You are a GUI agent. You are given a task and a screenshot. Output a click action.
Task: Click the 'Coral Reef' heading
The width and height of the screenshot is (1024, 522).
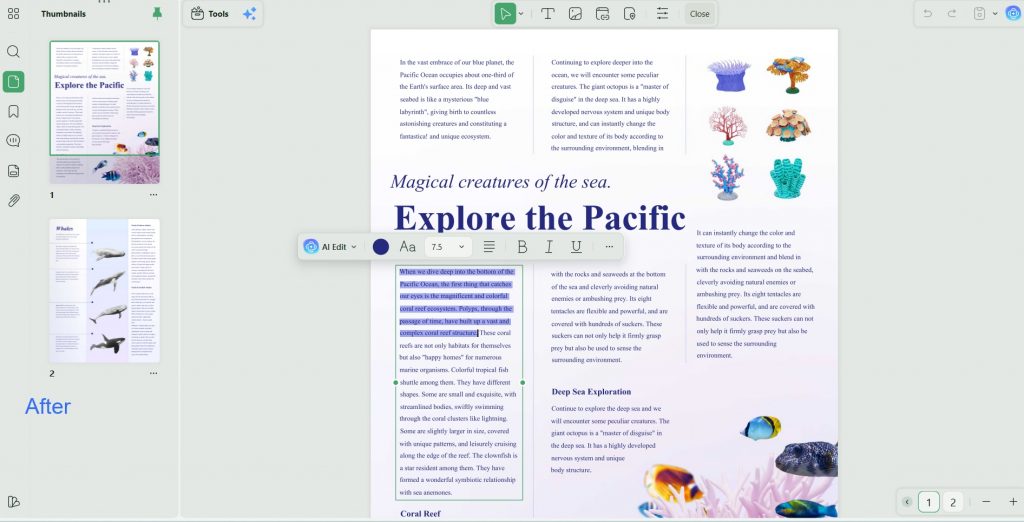[x=420, y=514]
